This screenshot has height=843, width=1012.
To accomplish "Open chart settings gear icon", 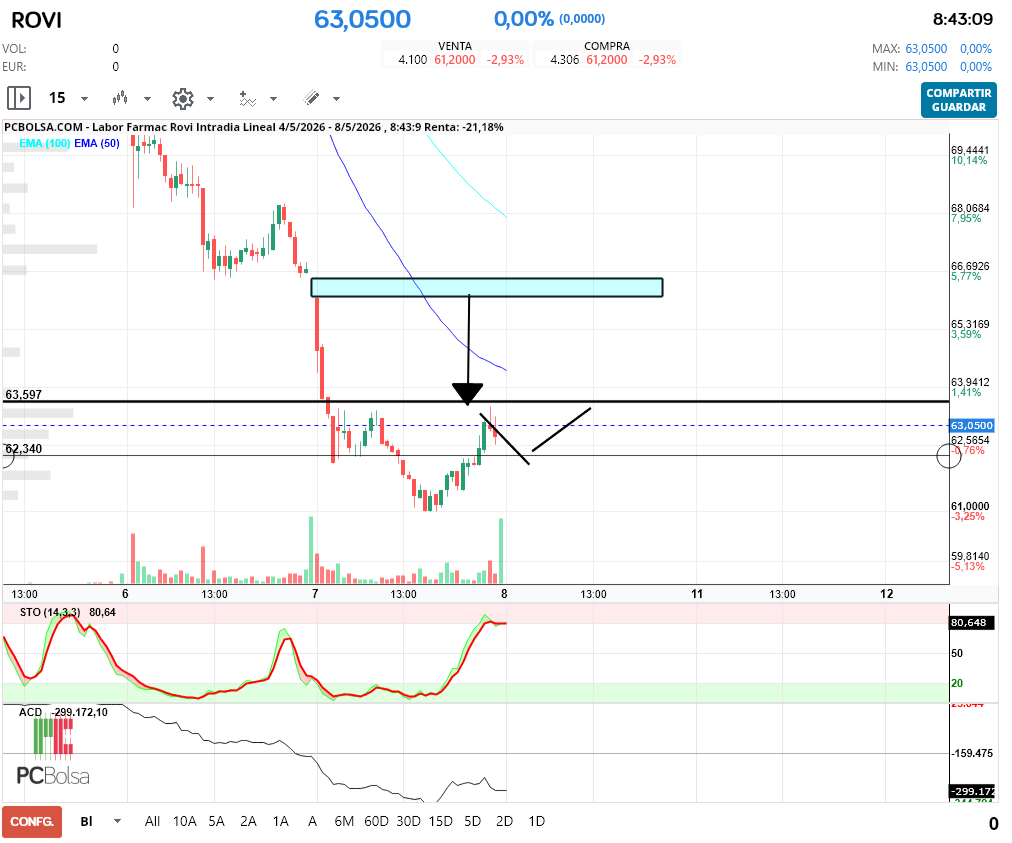I will [183, 98].
